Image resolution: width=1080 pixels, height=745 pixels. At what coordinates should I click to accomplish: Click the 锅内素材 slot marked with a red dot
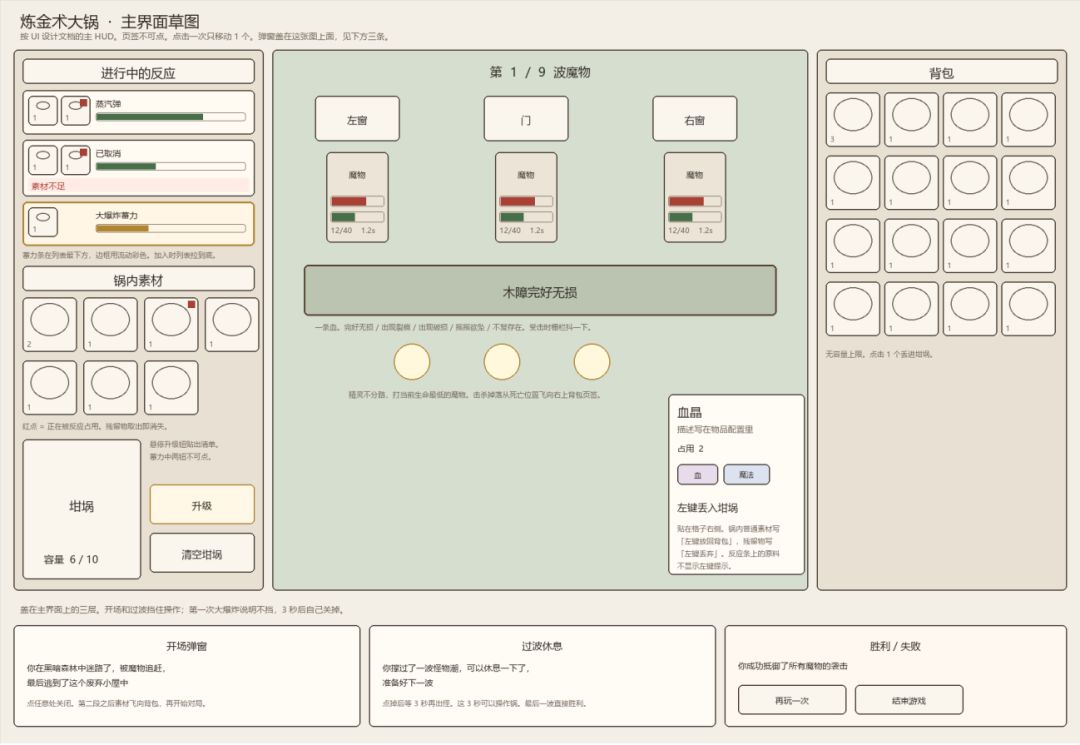coord(171,324)
